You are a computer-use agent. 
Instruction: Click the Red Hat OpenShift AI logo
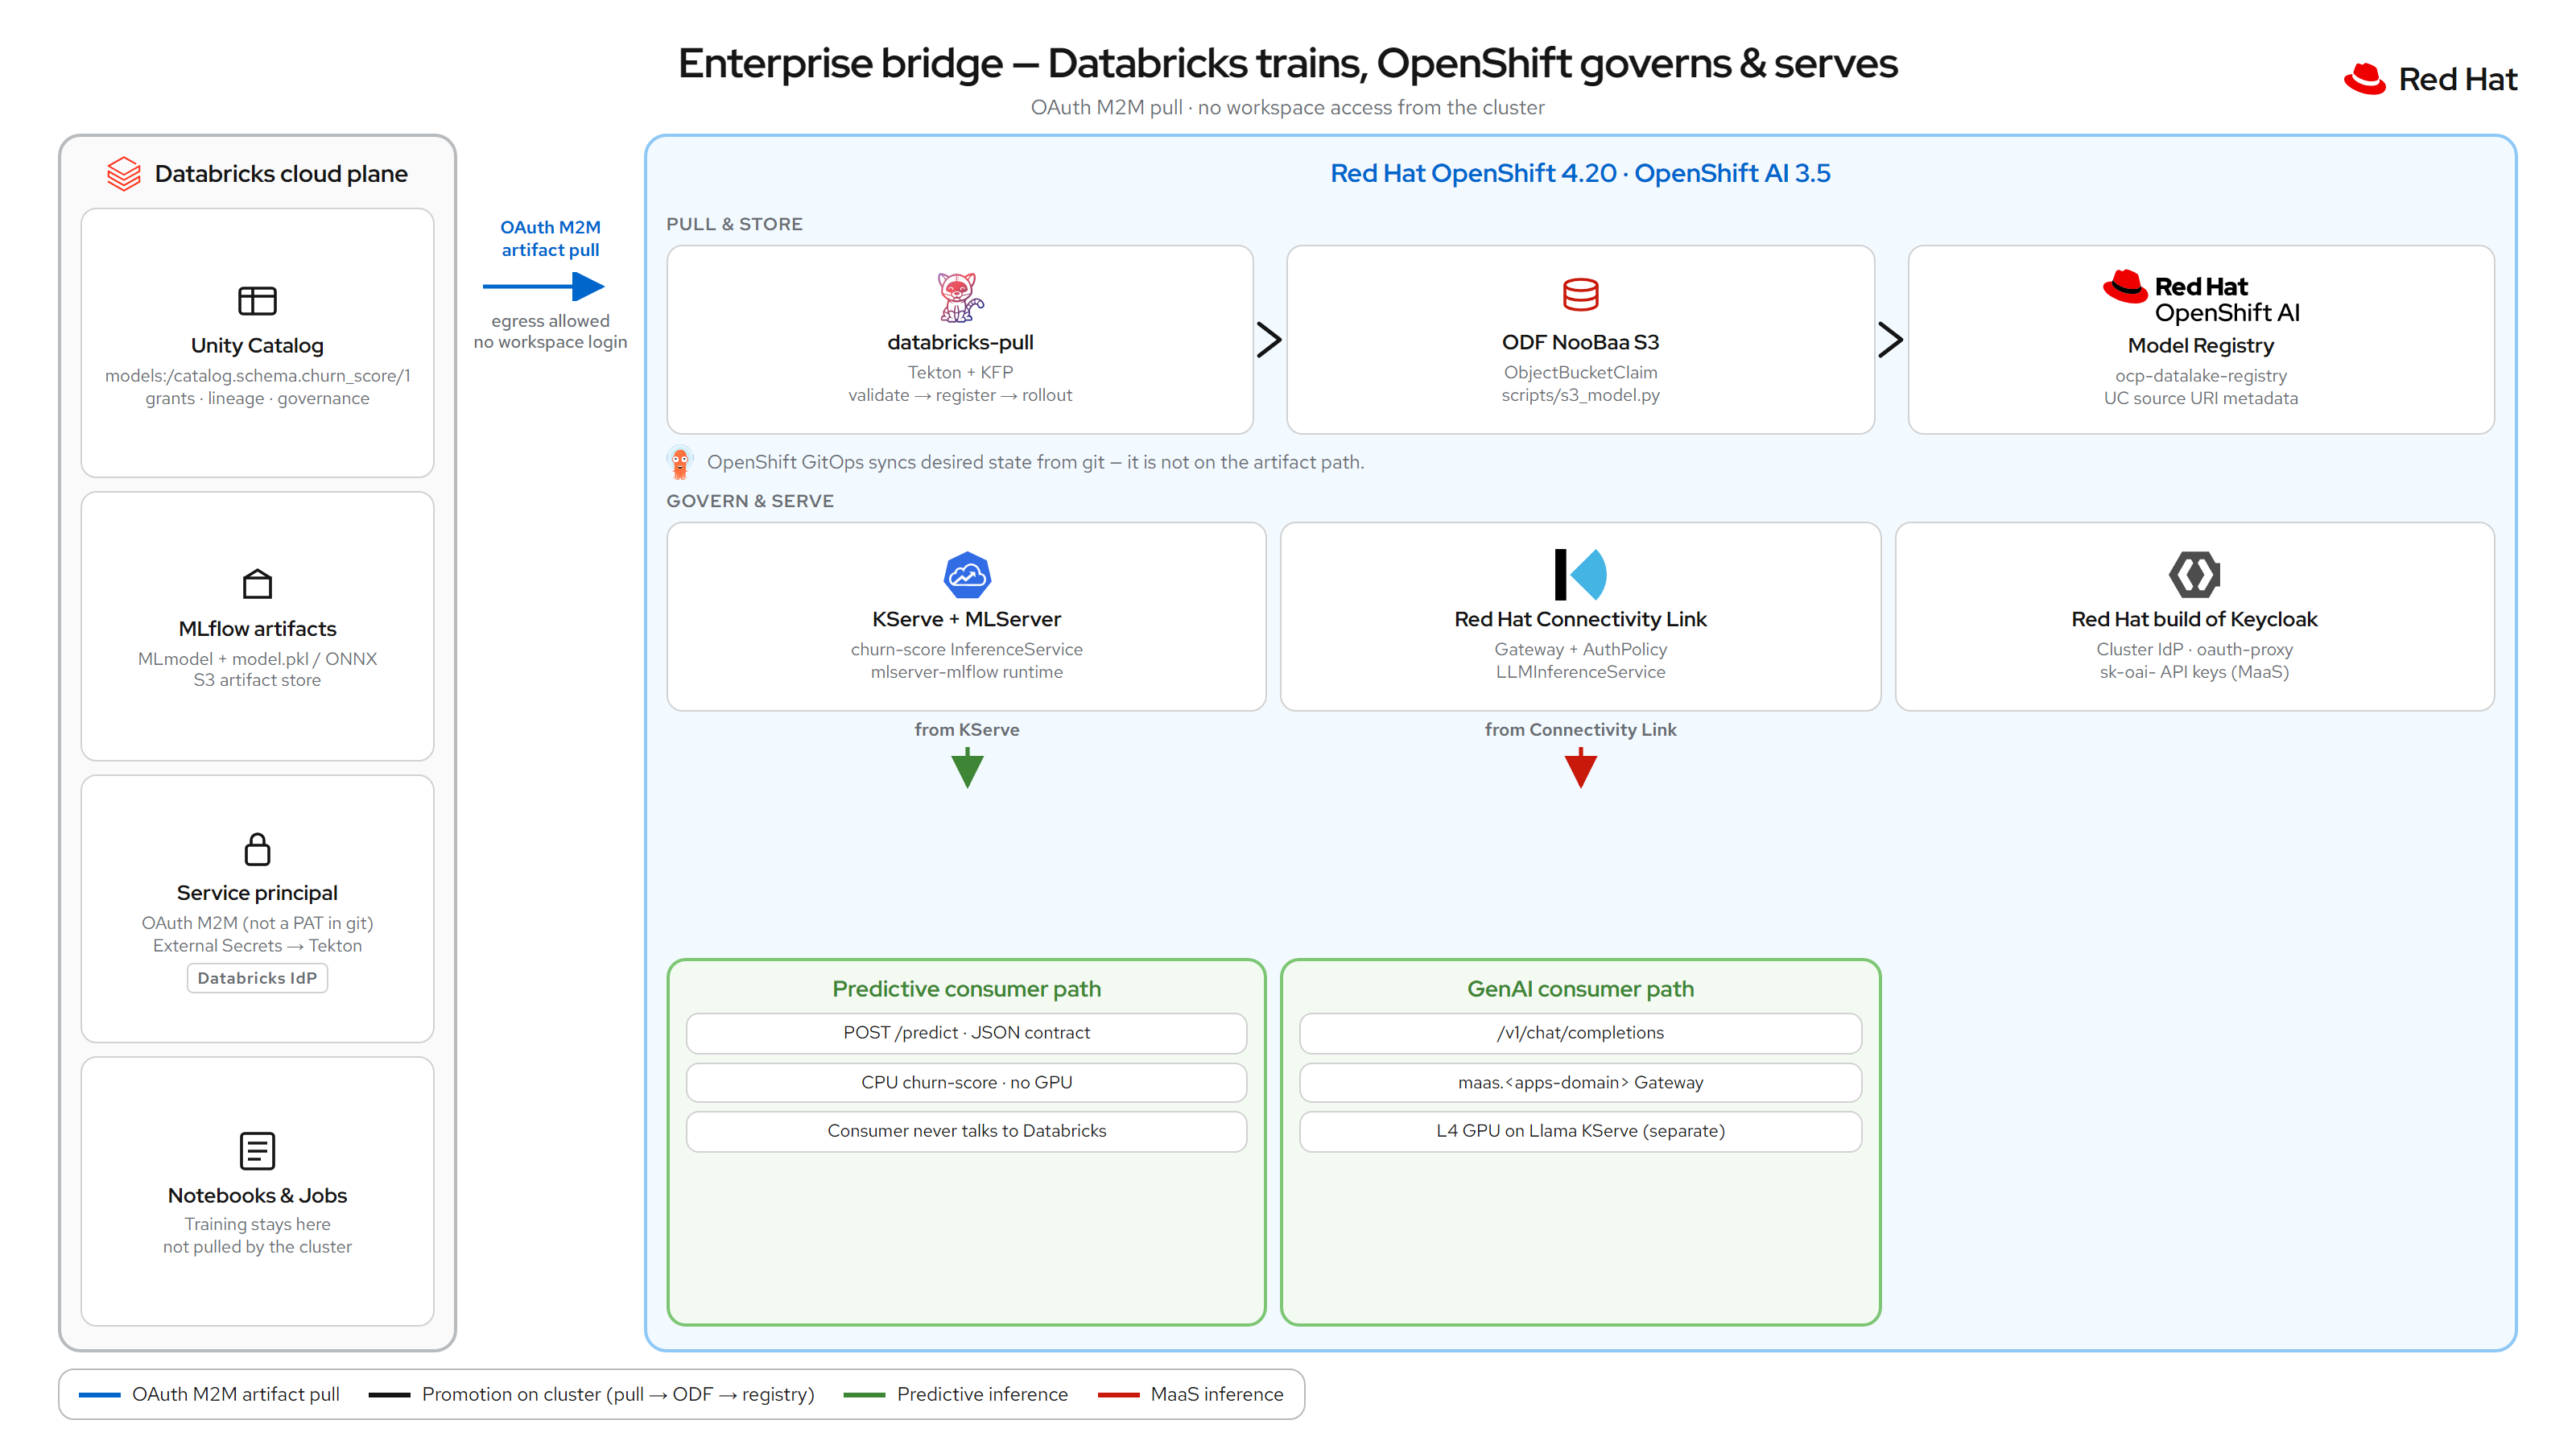coord(2200,298)
